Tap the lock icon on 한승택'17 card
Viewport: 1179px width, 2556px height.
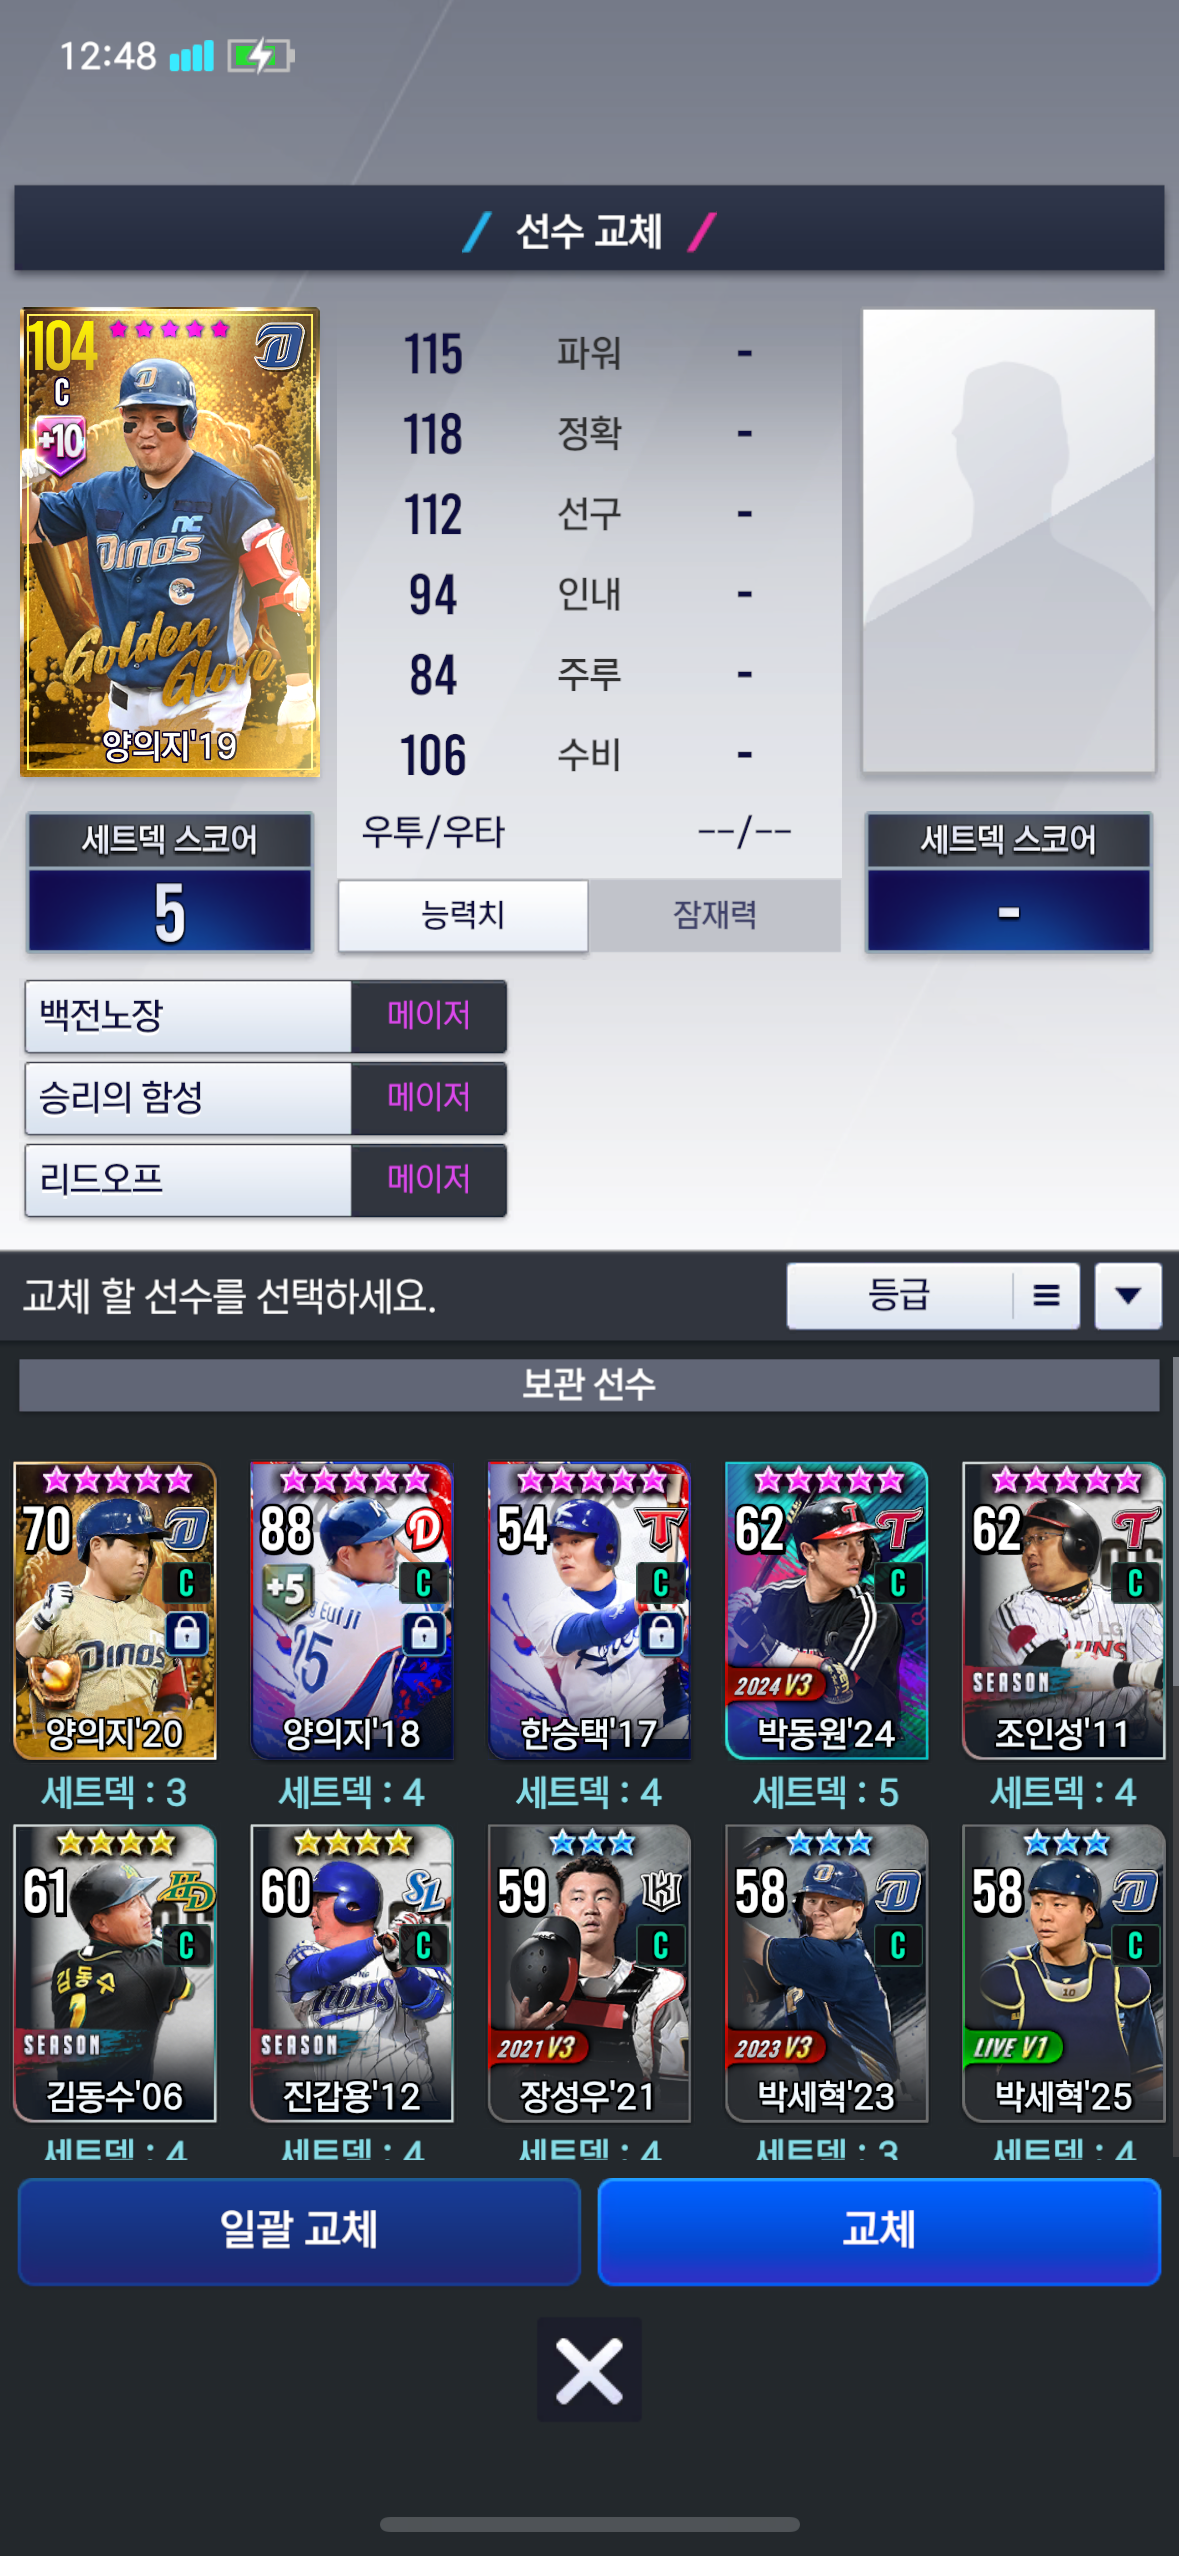(660, 1633)
